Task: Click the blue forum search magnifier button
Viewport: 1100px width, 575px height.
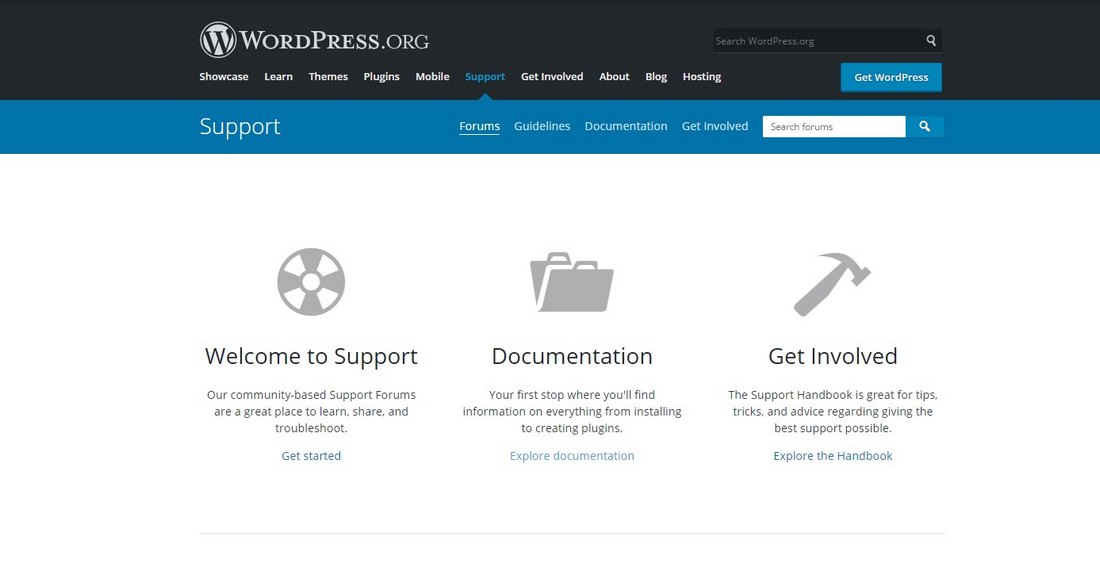Action: (x=925, y=126)
